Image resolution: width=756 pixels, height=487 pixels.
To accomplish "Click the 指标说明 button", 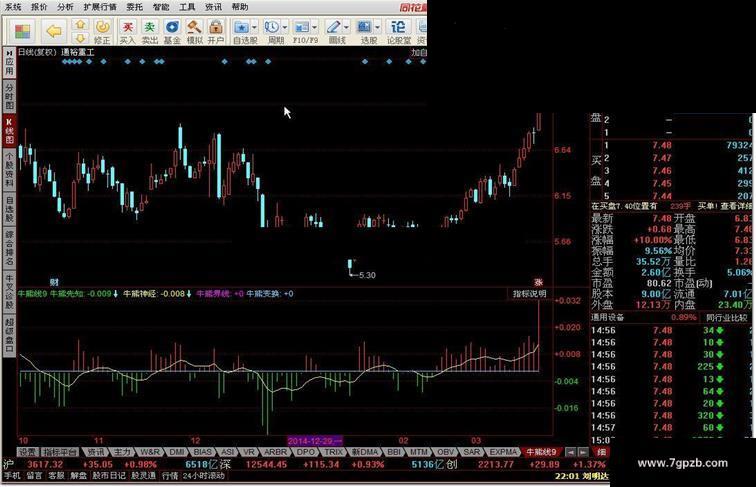I will pos(529,294).
